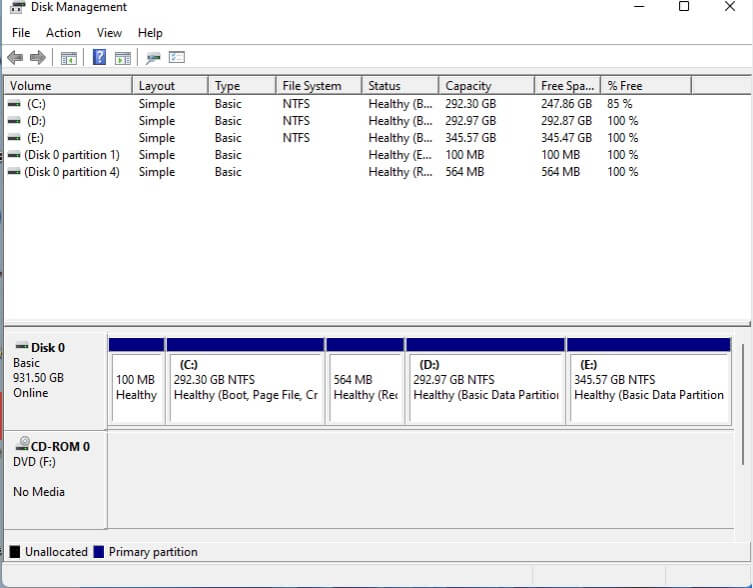Select the 100 MB Healthy partition block
This screenshot has width=753, height=588.
[137, 381]
